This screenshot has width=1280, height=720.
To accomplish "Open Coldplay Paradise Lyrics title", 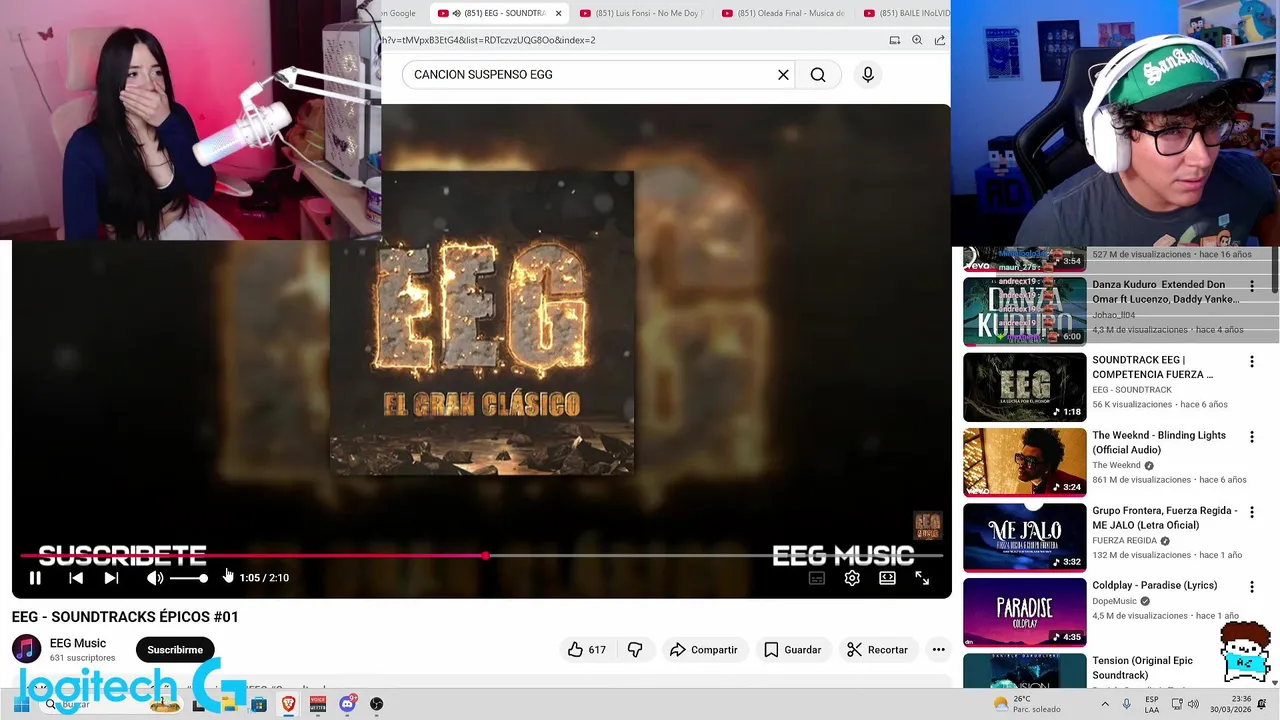I will point(1154,585).
